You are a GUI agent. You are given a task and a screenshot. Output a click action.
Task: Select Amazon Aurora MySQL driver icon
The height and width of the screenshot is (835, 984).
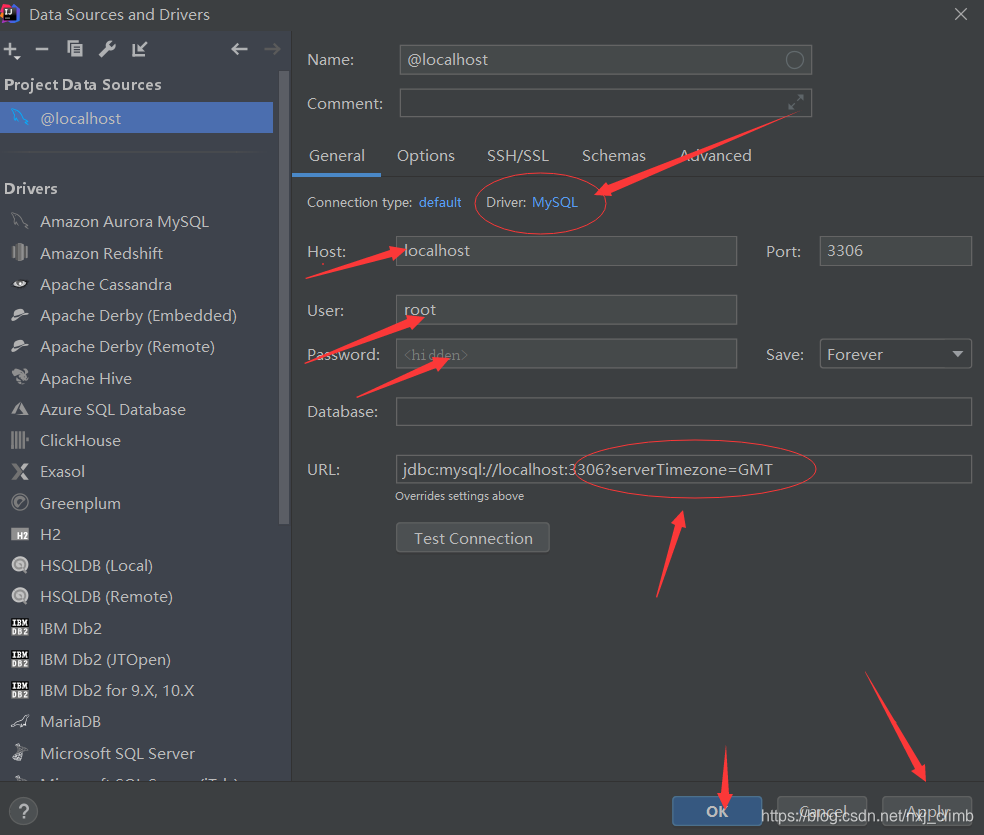coord(20,221)
